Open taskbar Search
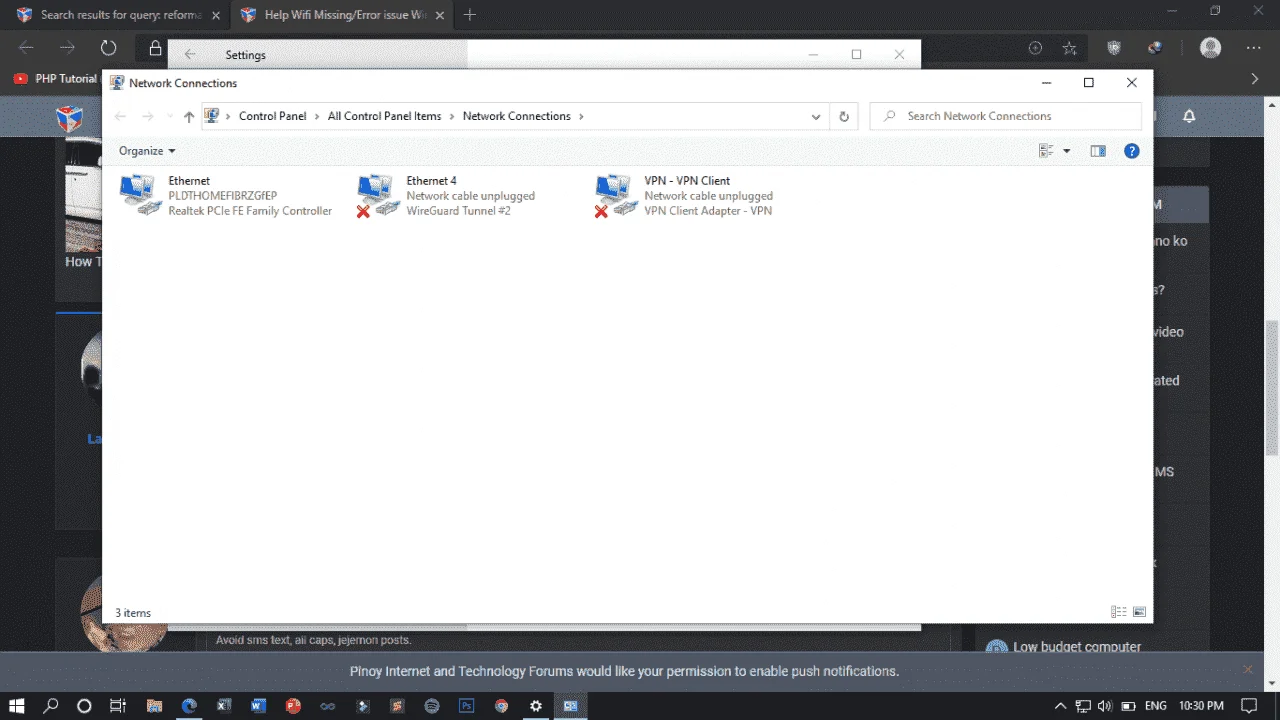Screen dimensions: 1280x720 click(51, 705)
